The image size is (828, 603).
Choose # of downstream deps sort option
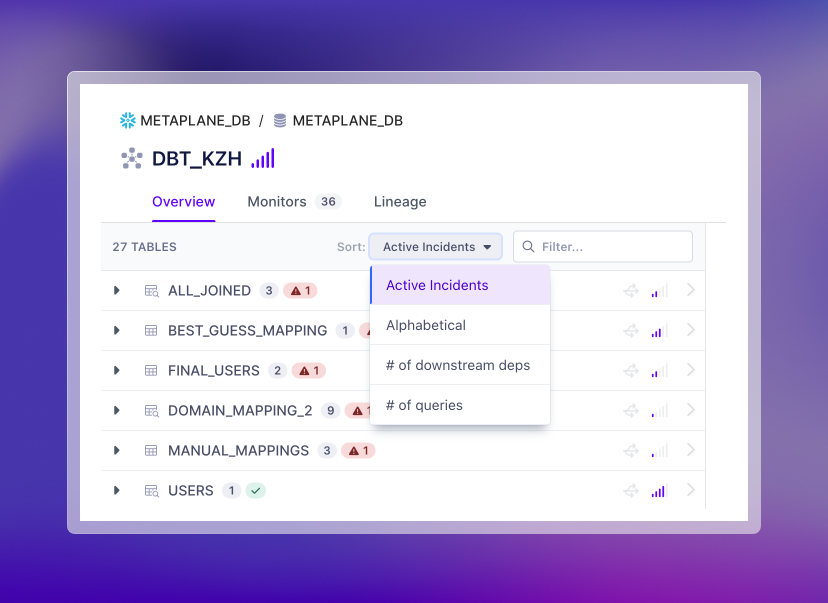click(460, 365)
